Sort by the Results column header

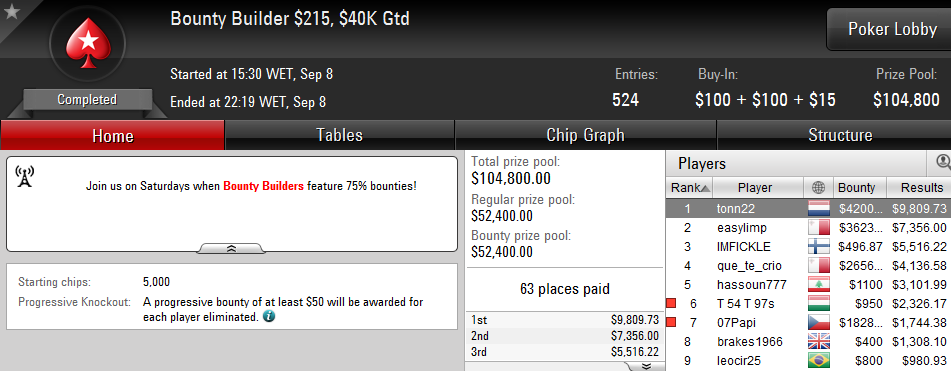(920, 188)
